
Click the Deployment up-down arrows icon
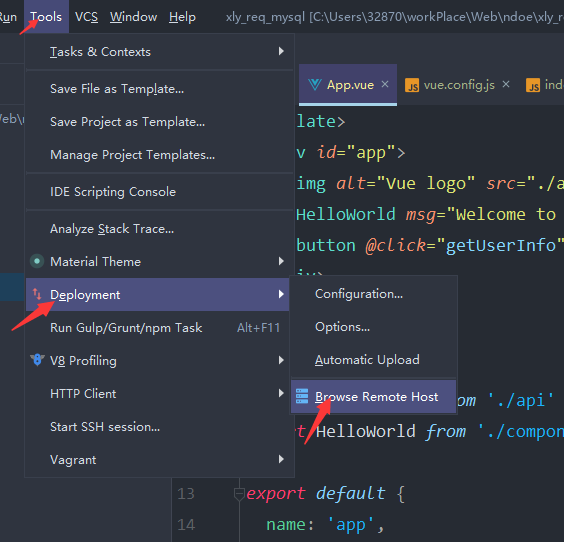pyautogui.click(x=37, y=294)
